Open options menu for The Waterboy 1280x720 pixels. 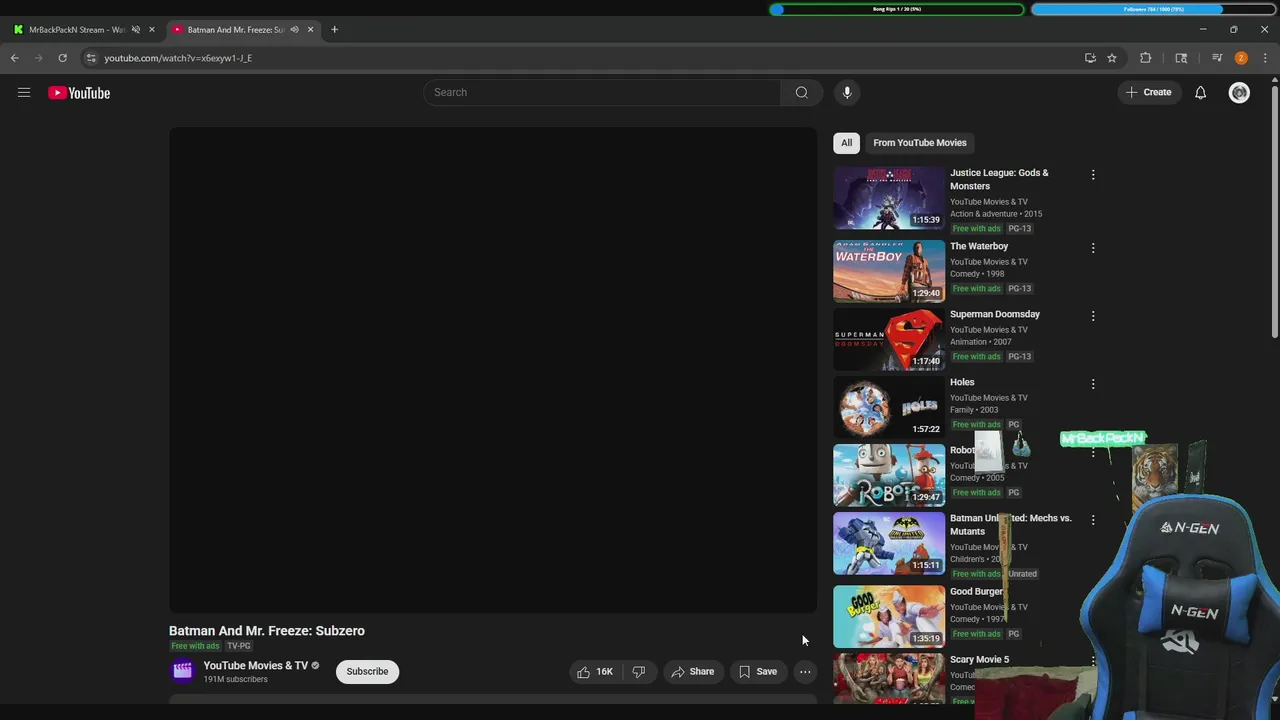point(1093,248)
